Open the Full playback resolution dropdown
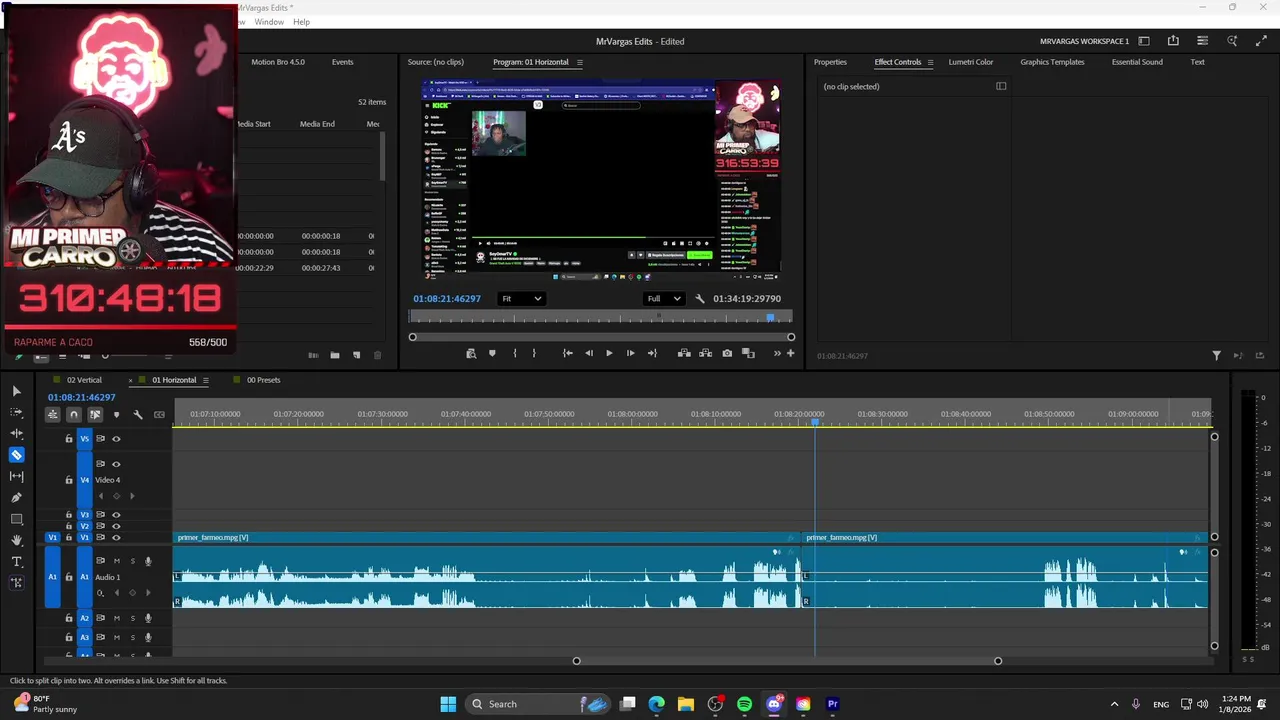1280x720 pixels. pos(664,299)
